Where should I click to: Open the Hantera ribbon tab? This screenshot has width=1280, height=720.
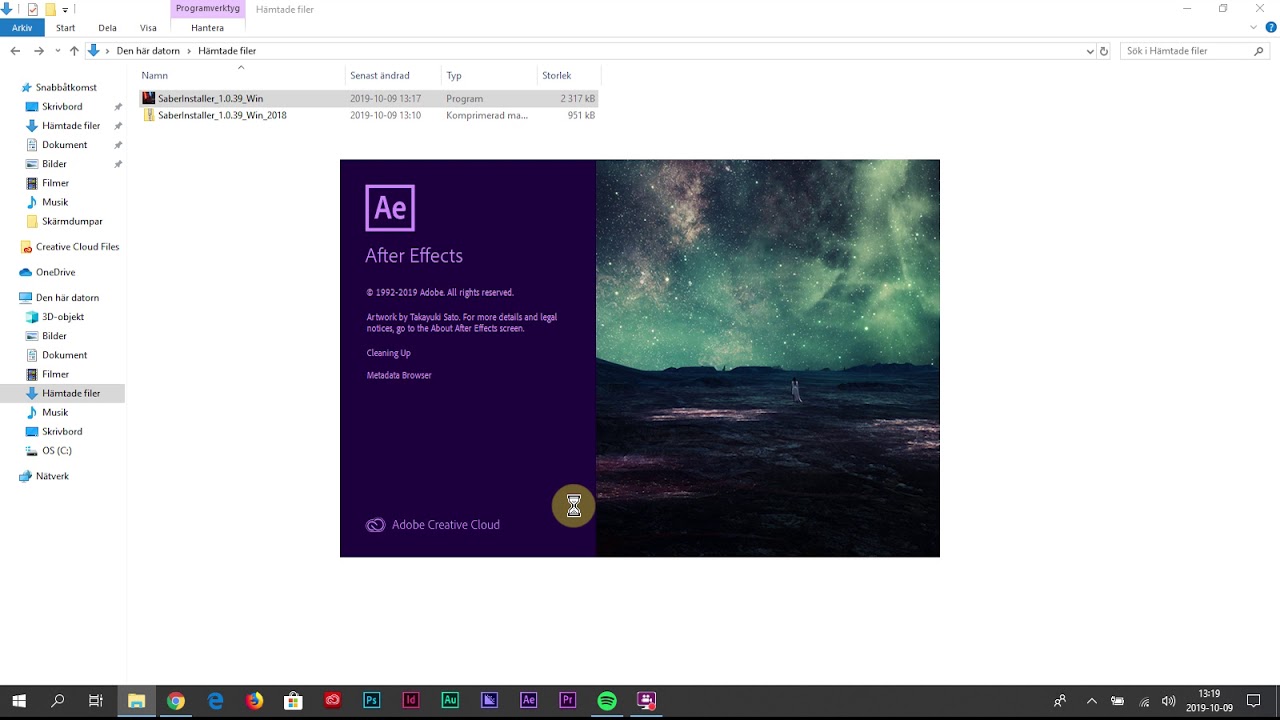coord(207,28)
